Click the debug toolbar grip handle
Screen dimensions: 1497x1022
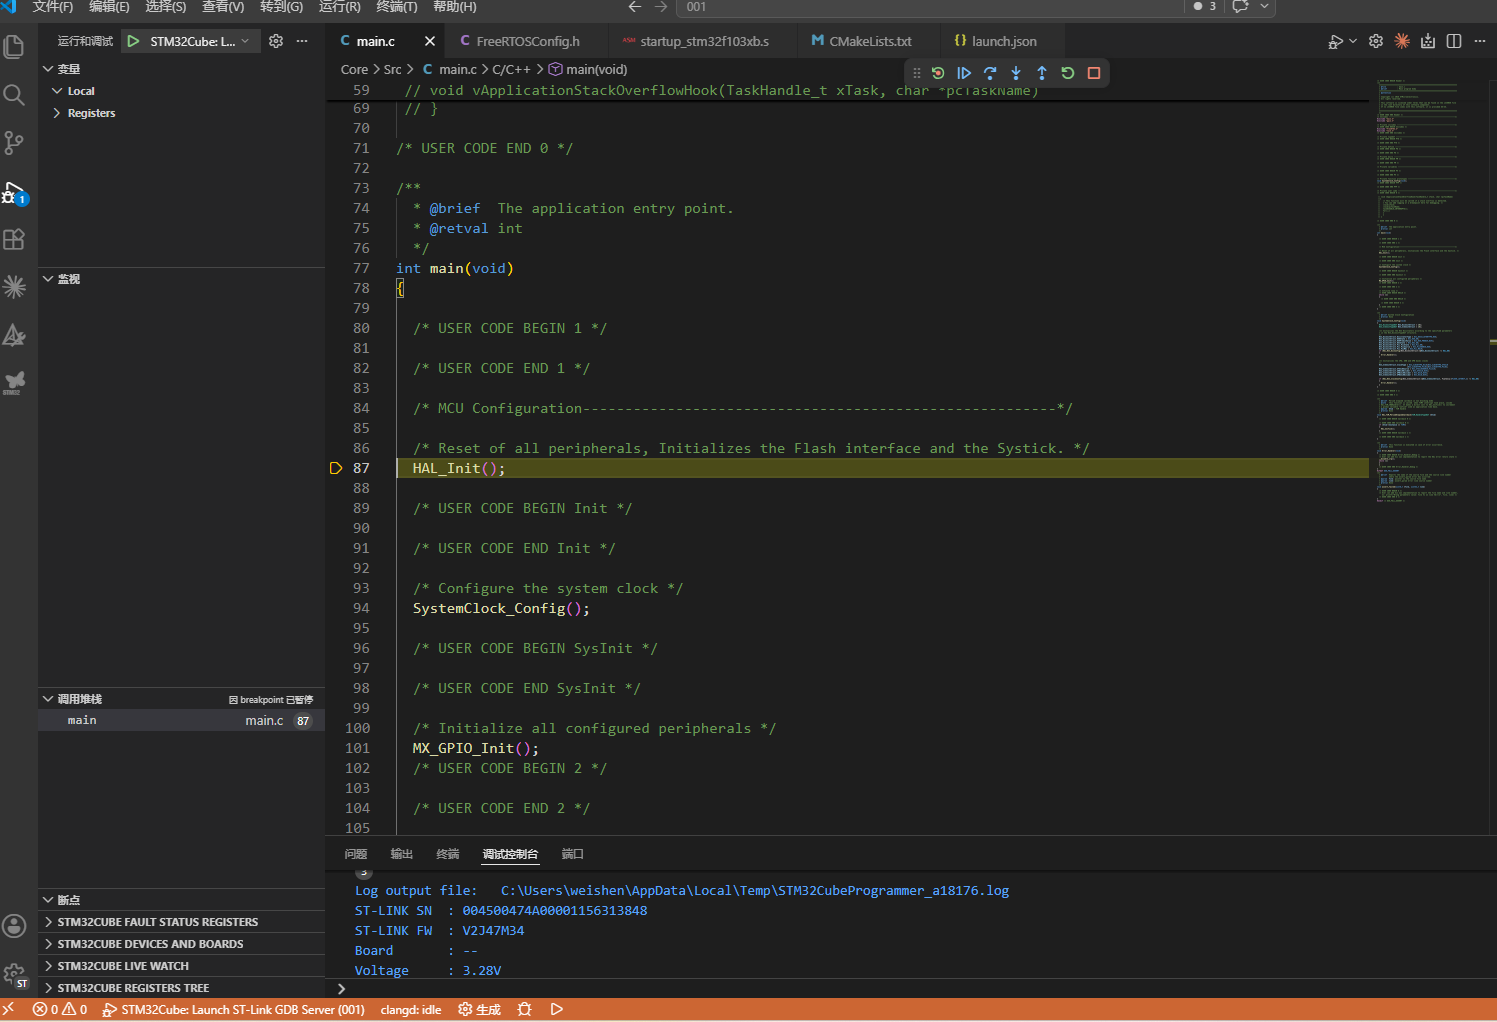[x=917, y=73]
